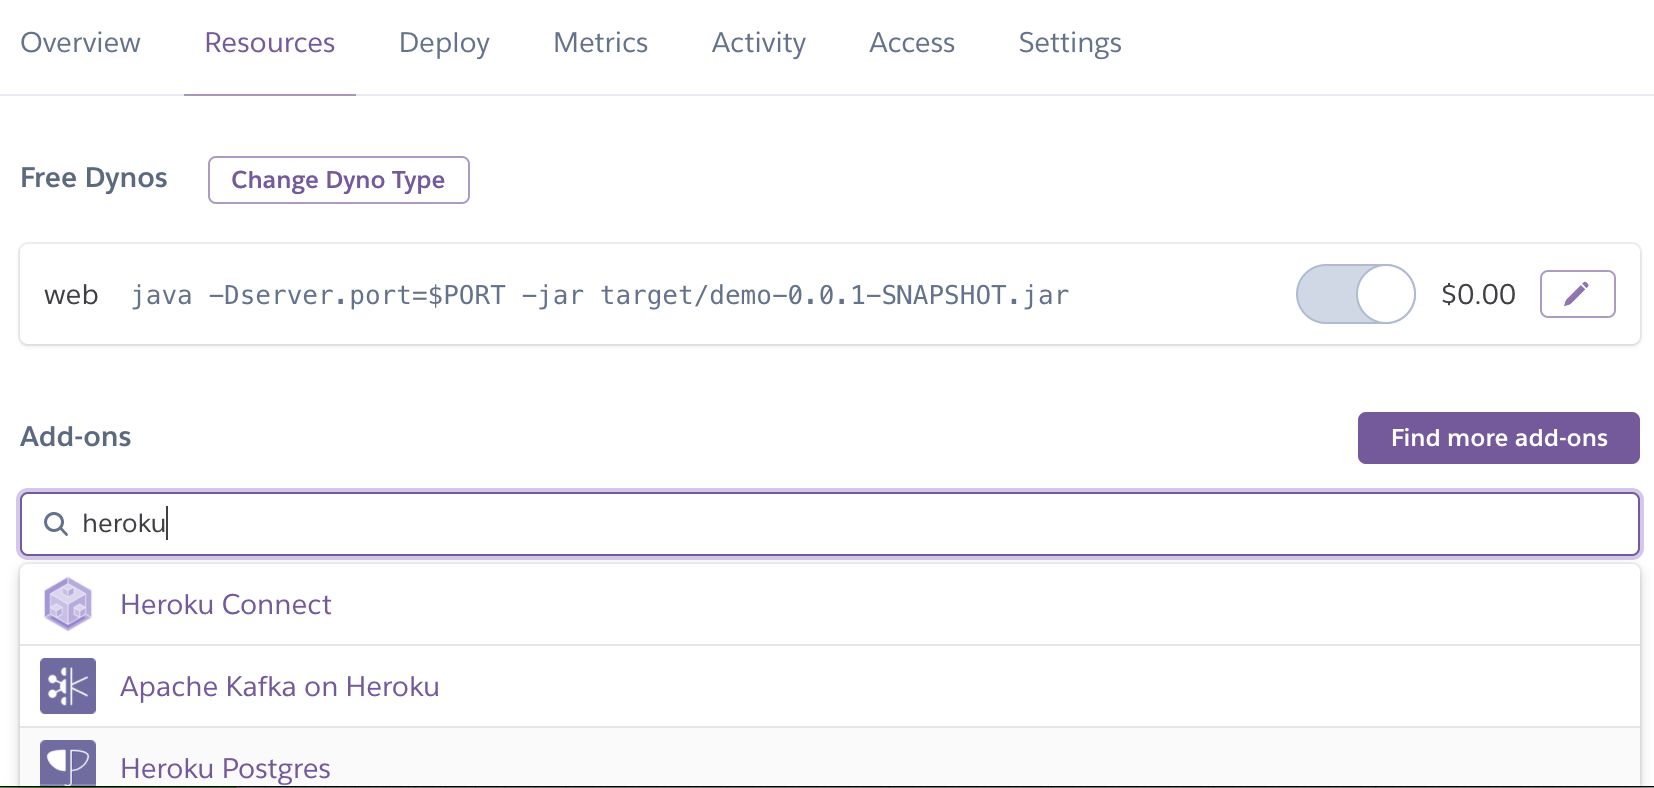Click the Heroku Connect add-on icon
The height and width of the screenshot is (788, 1654).
coord(68,604)
